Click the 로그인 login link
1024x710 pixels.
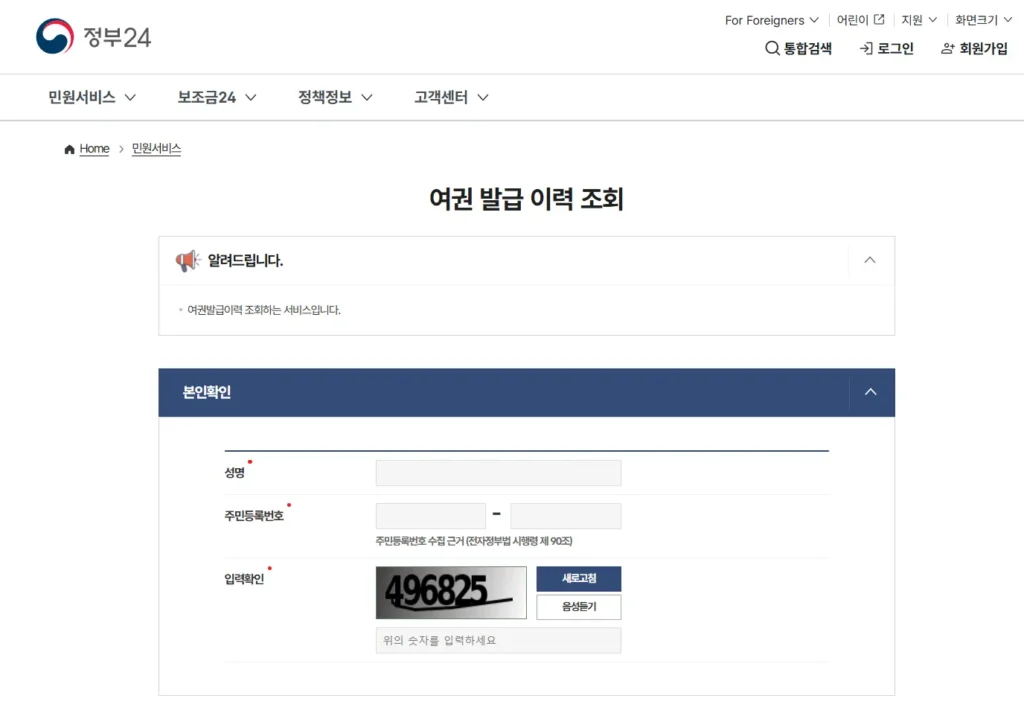click(886, 48)
